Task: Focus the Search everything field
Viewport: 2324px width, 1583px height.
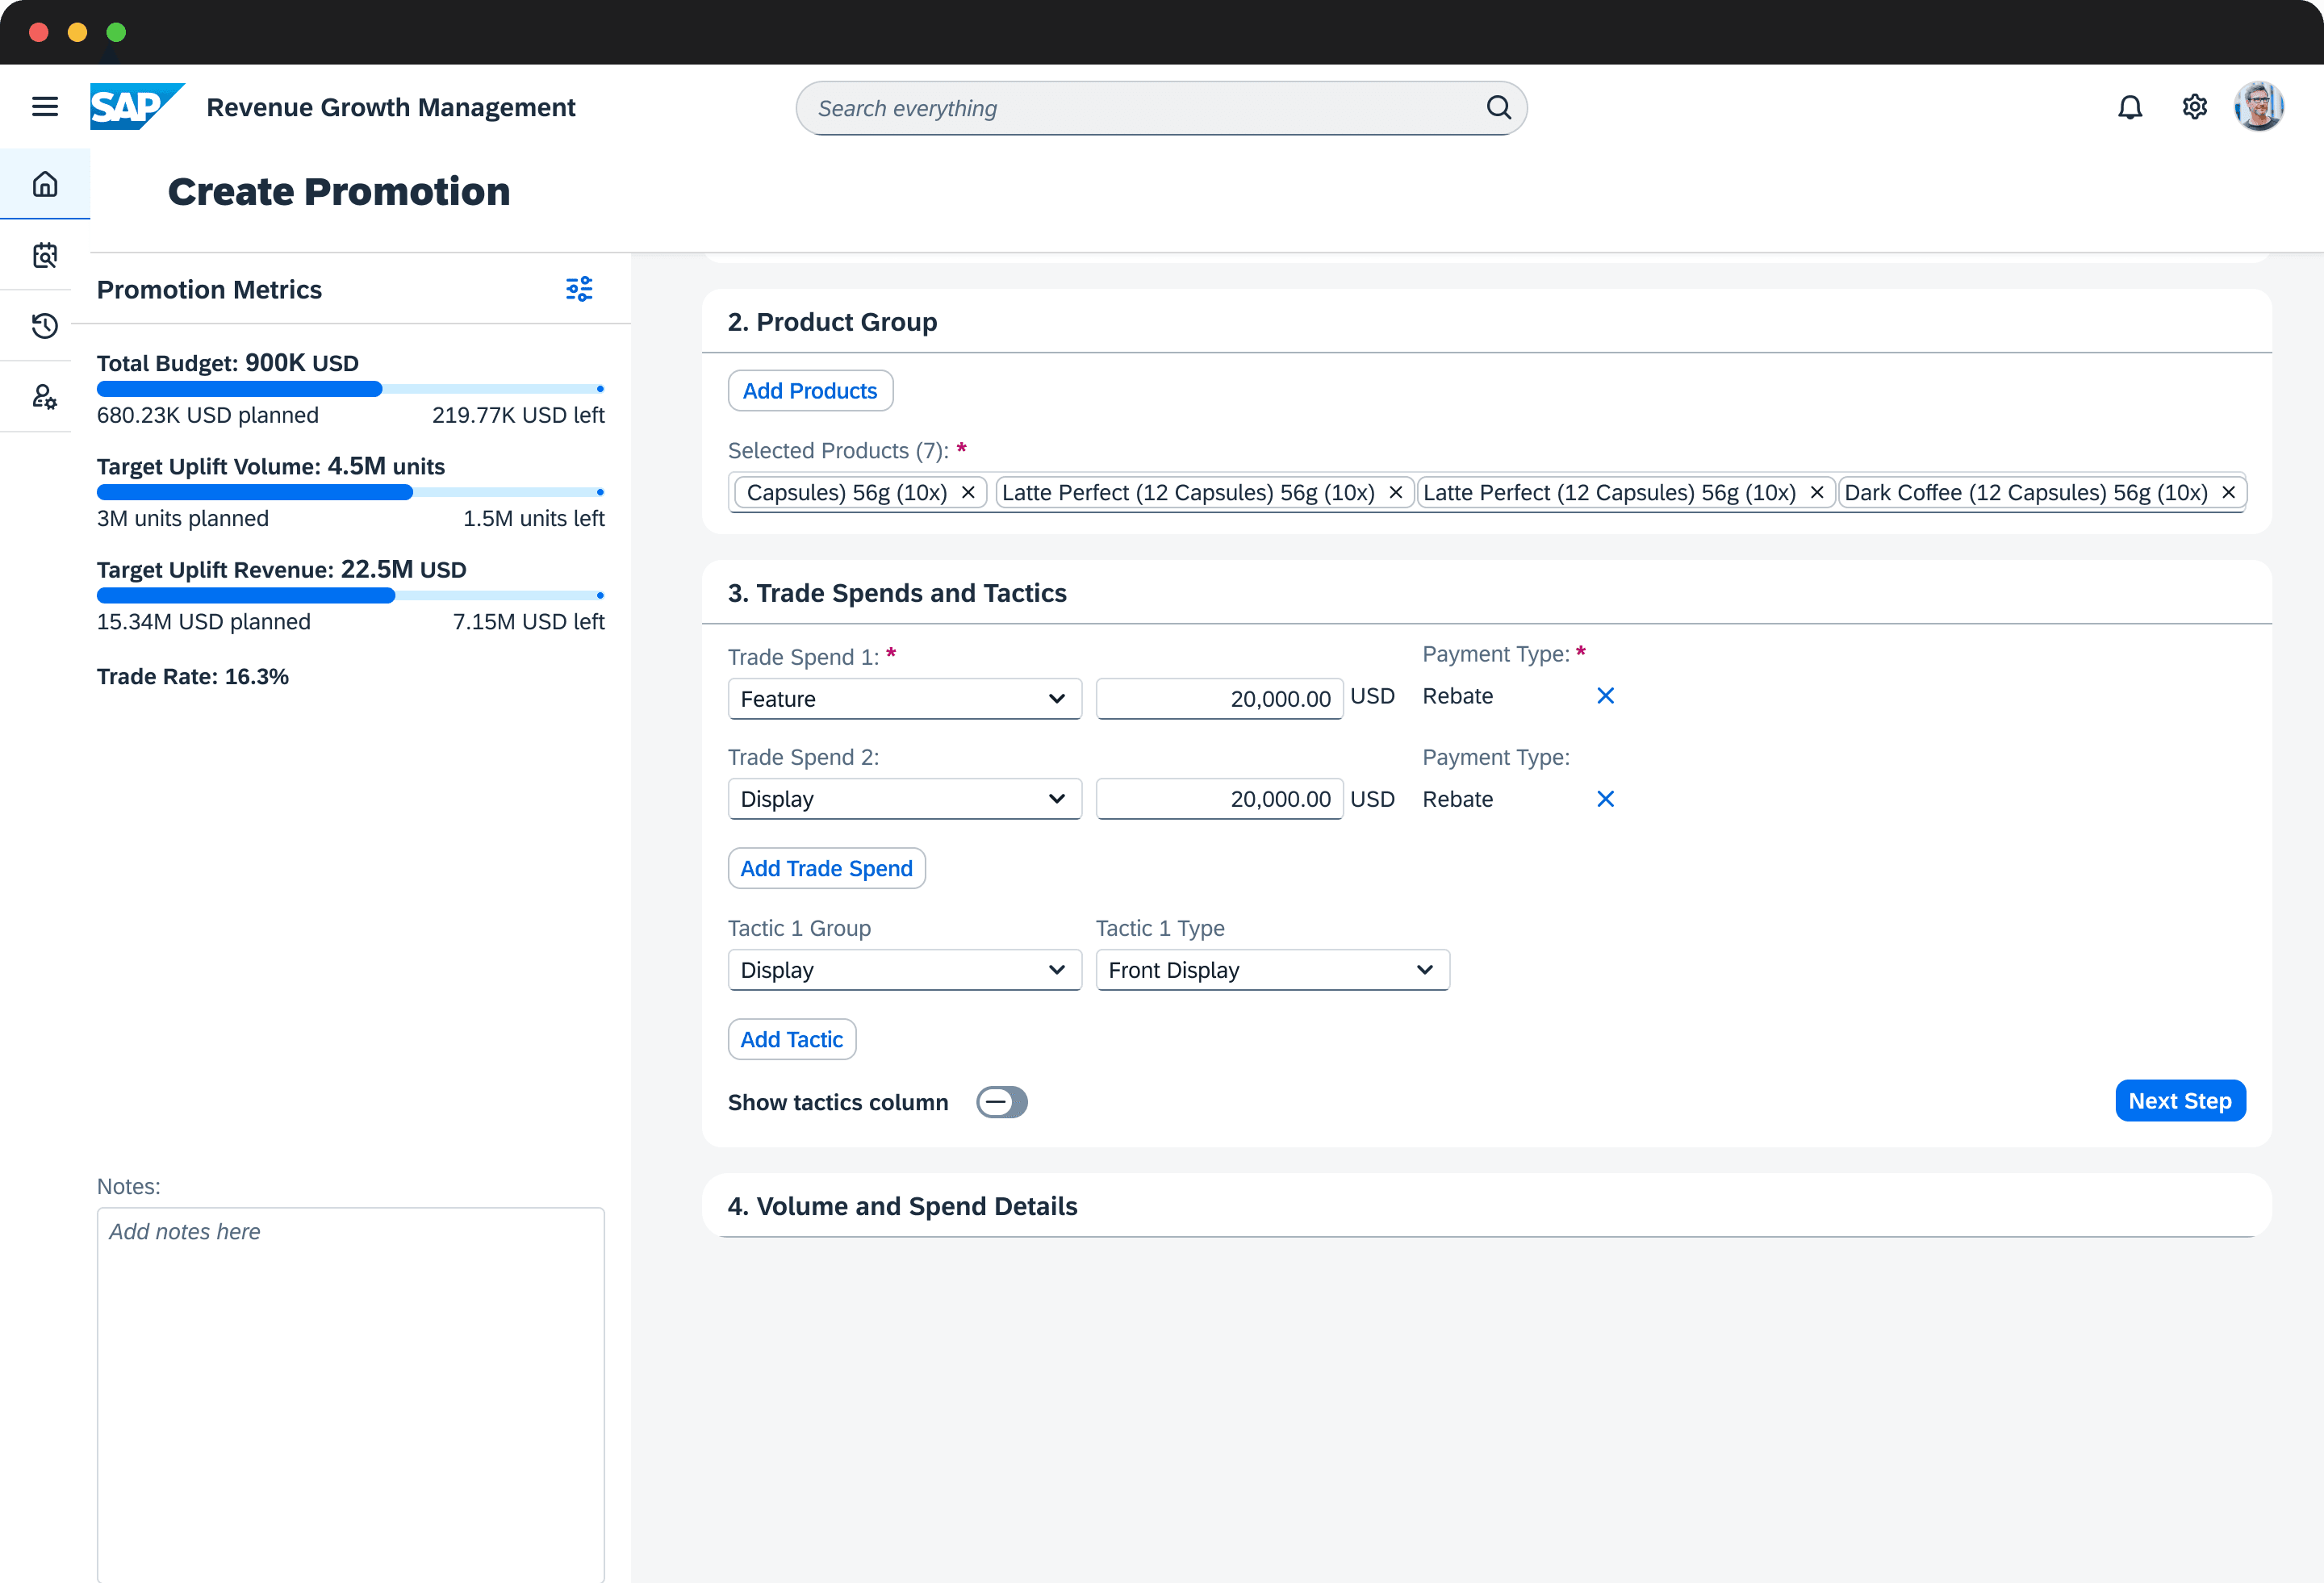Action: click(x=1160, y=108)
